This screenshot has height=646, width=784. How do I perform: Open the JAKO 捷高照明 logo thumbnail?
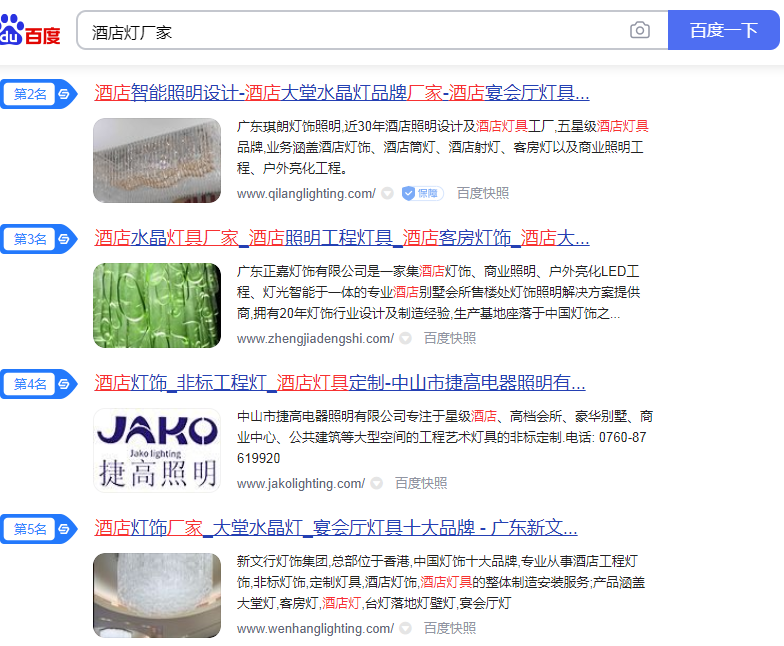[x=157, y=450]
